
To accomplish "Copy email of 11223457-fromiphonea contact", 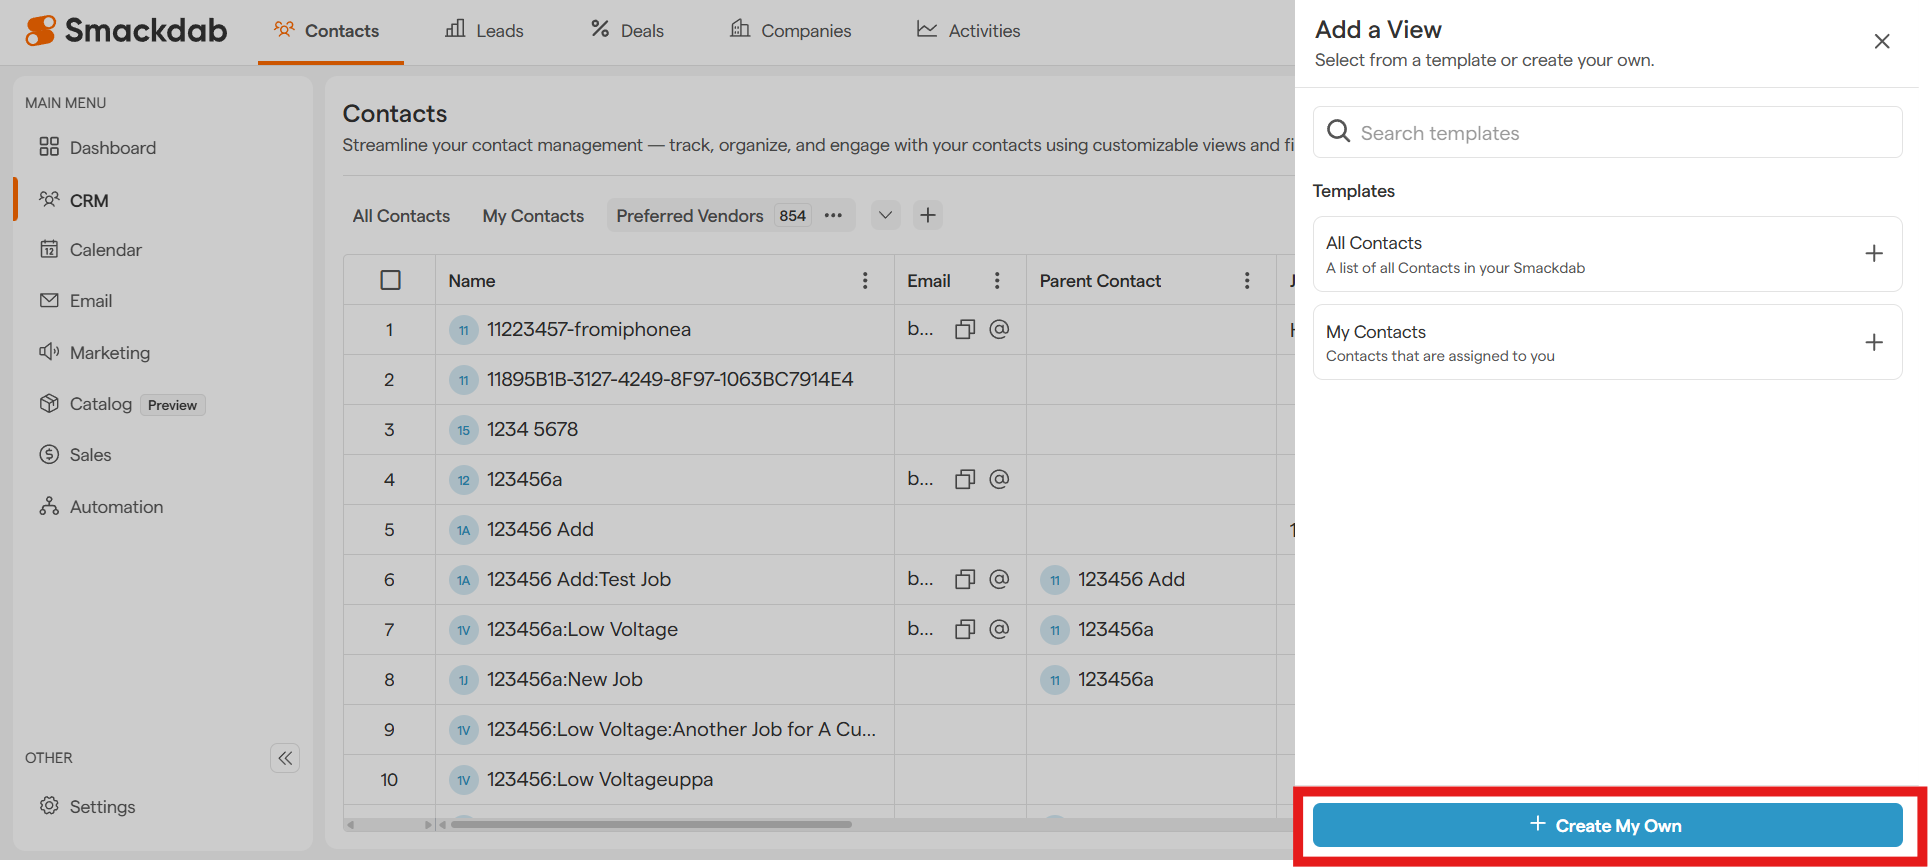I will (x=964, y=329).
